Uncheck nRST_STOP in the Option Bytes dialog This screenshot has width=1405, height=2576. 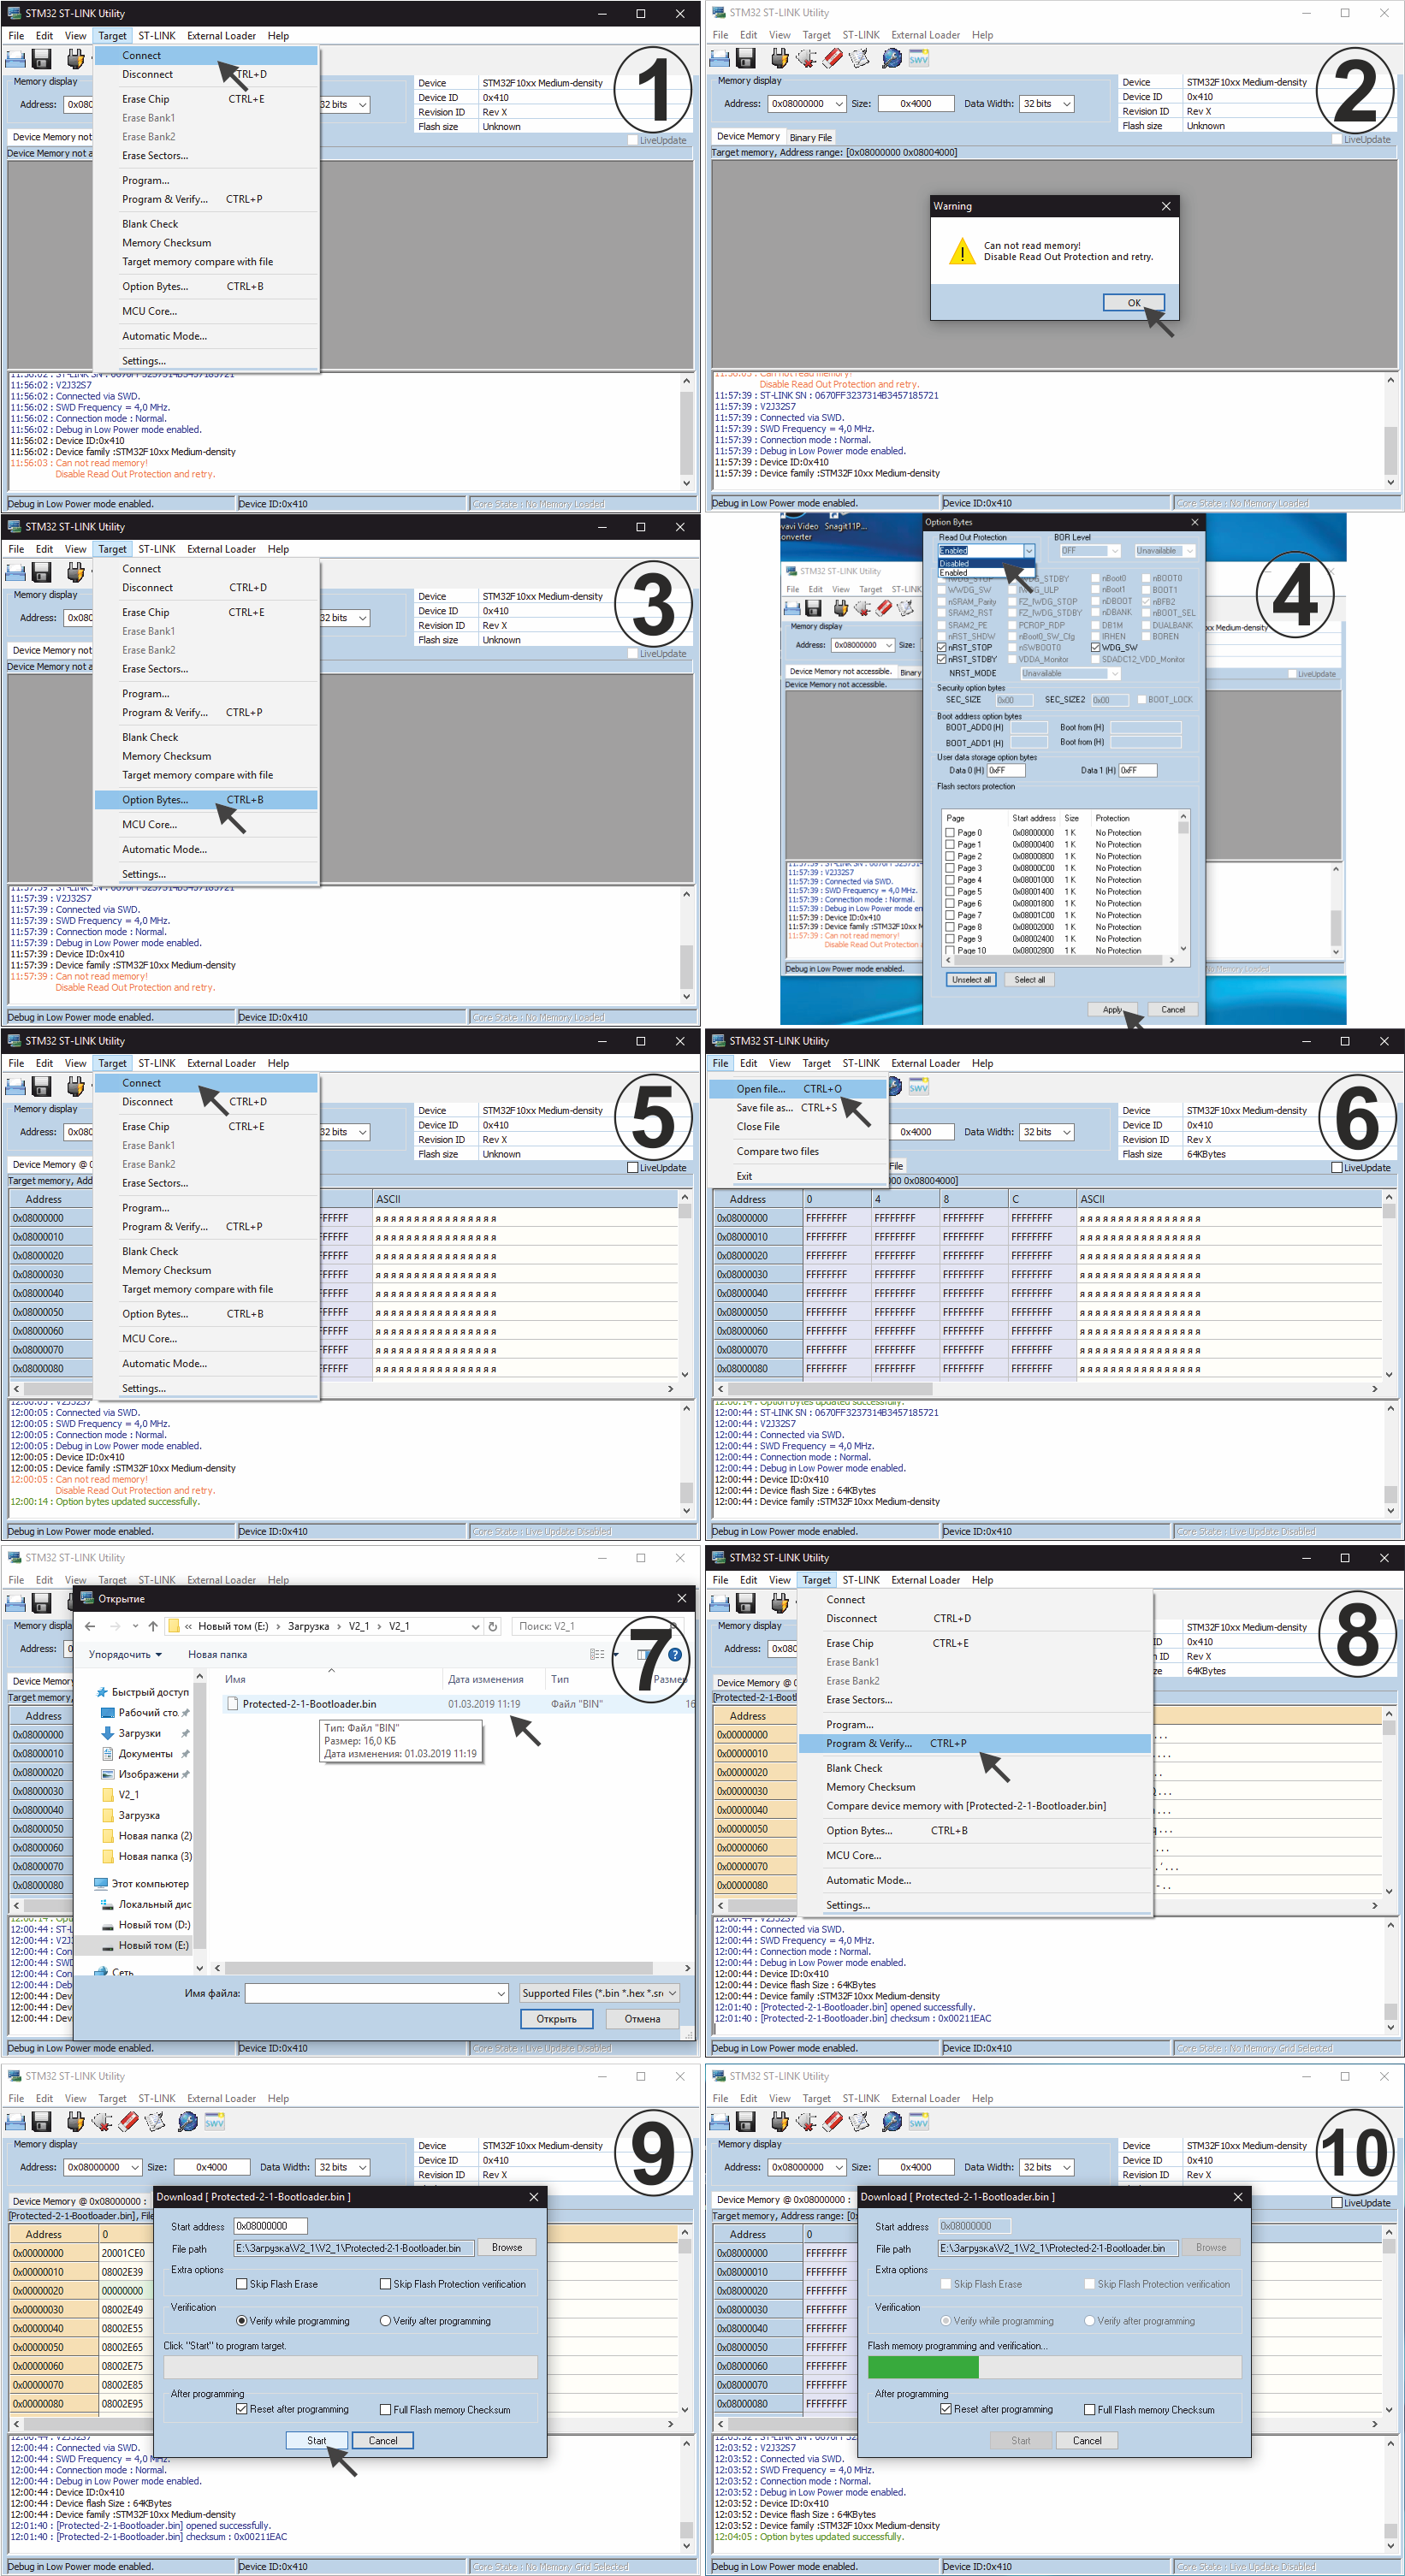pos(942,648)
